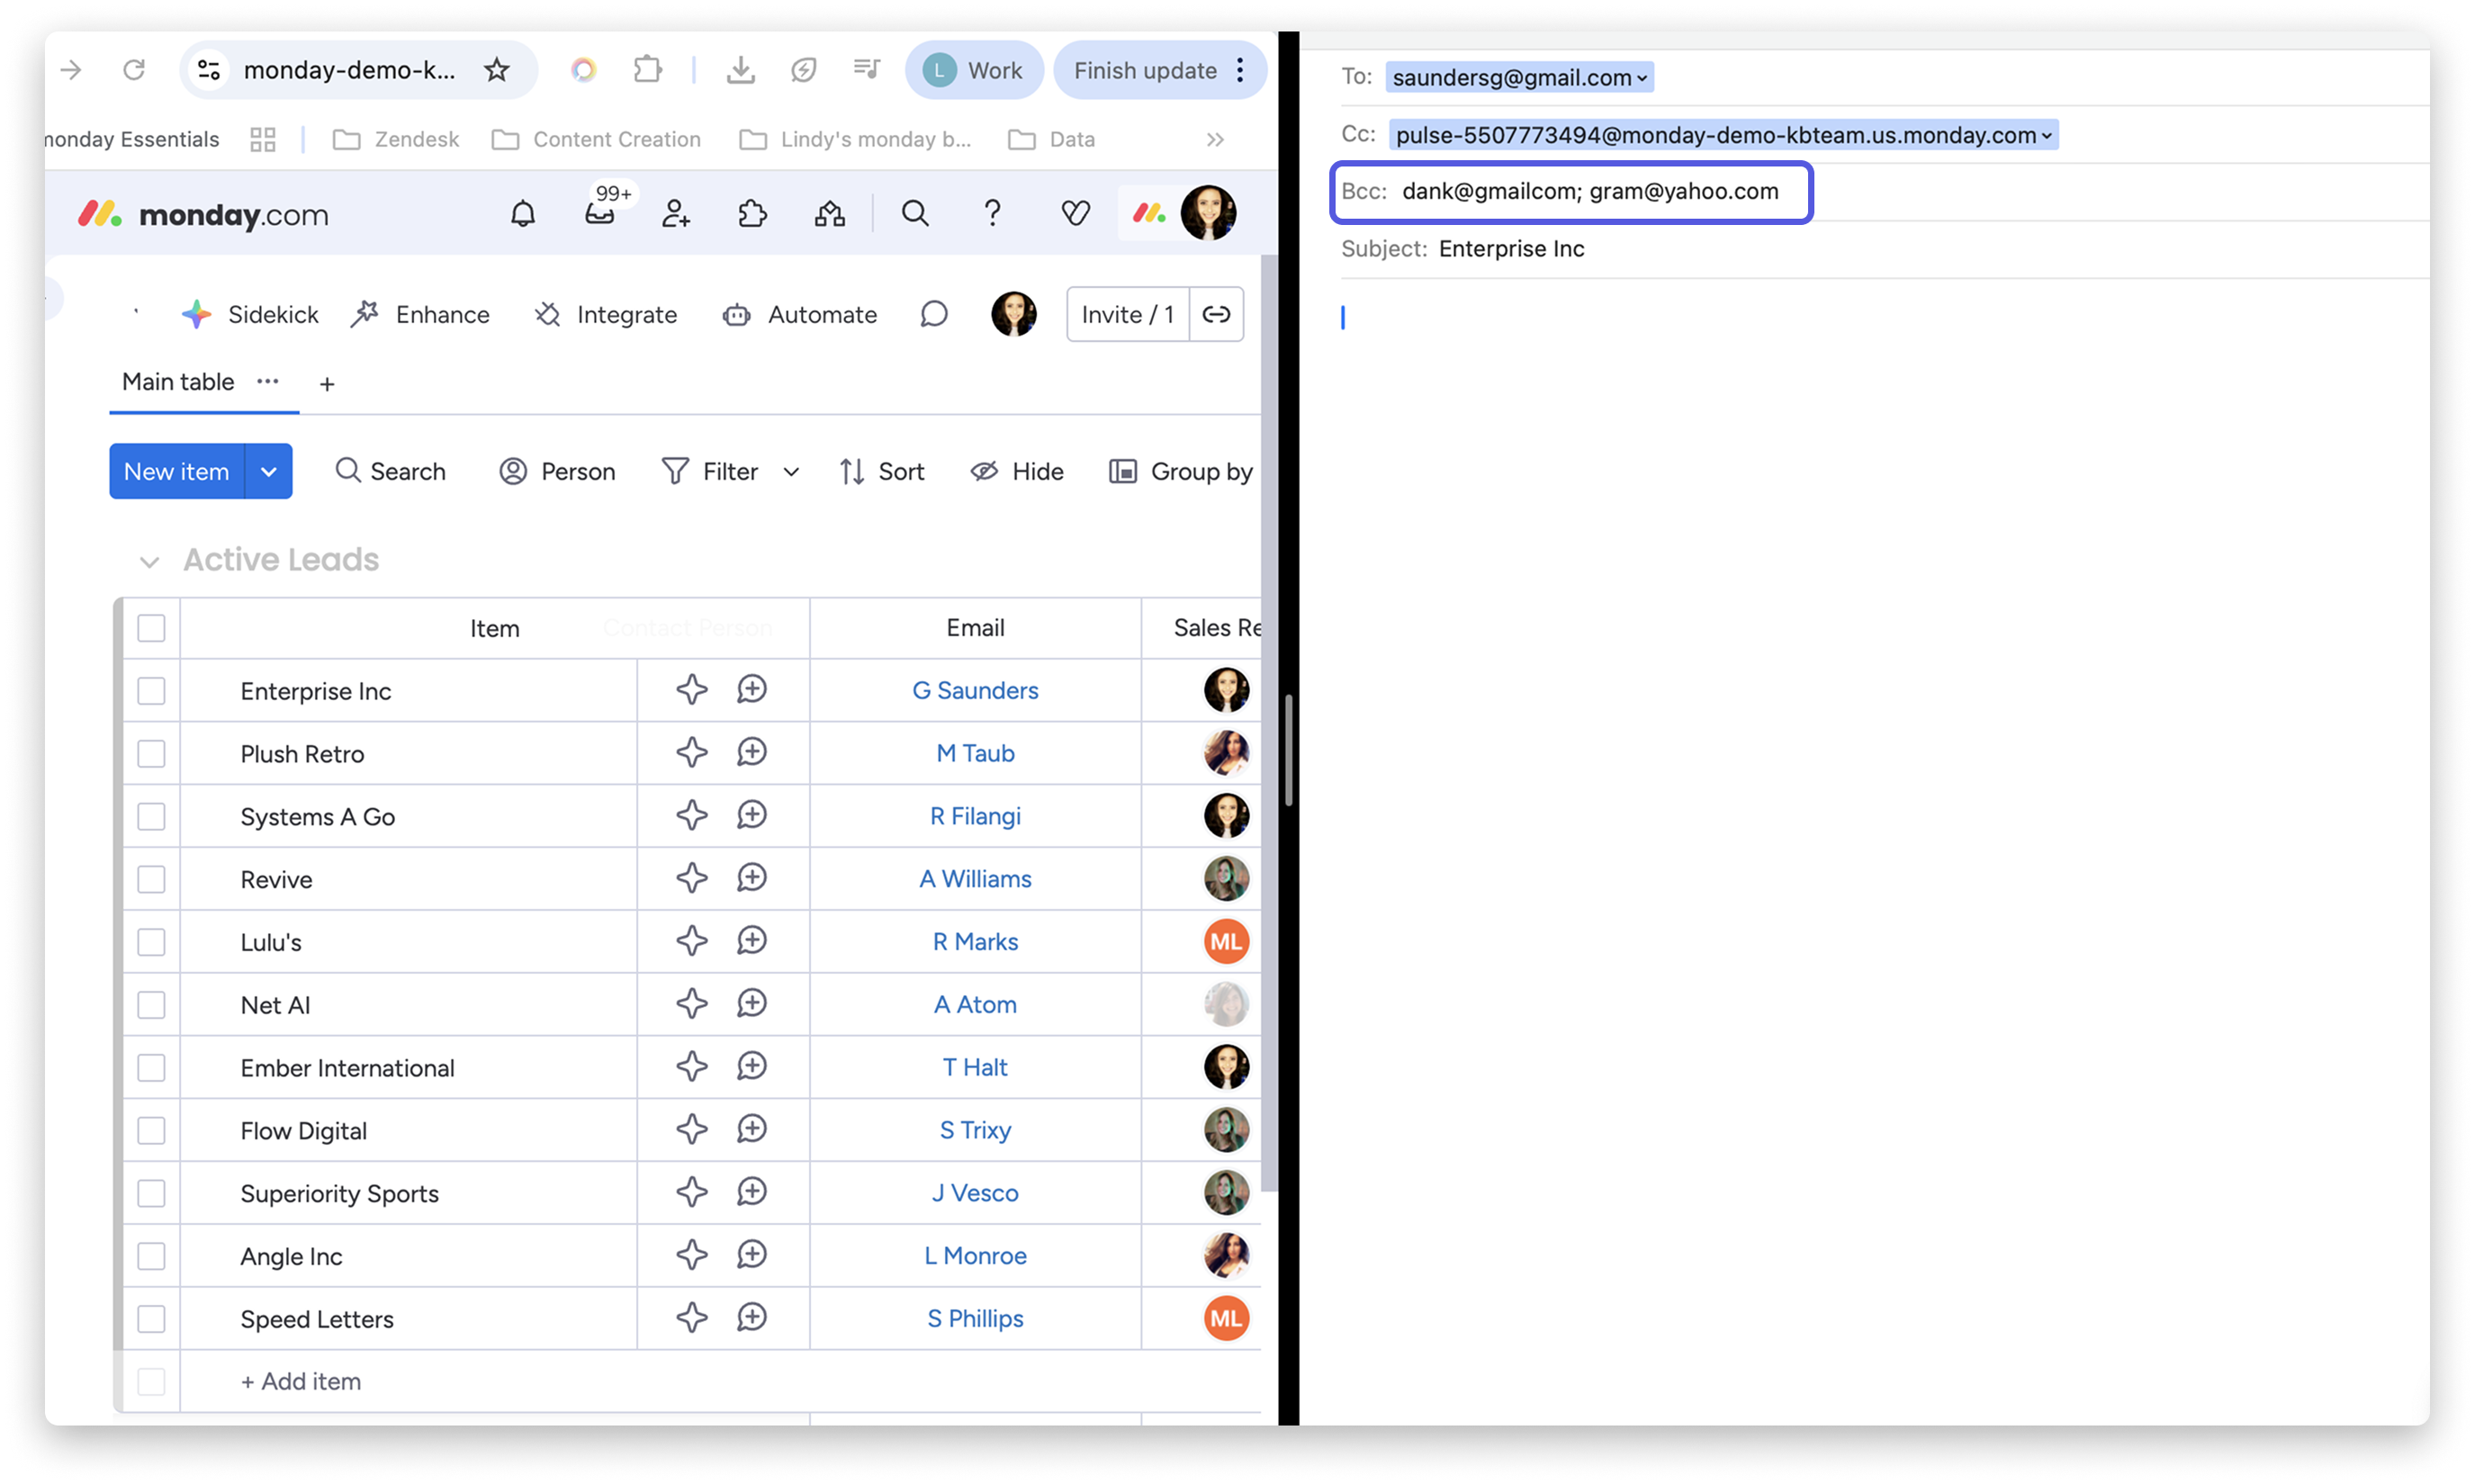Open Main table tab options menu

(267, 382)
